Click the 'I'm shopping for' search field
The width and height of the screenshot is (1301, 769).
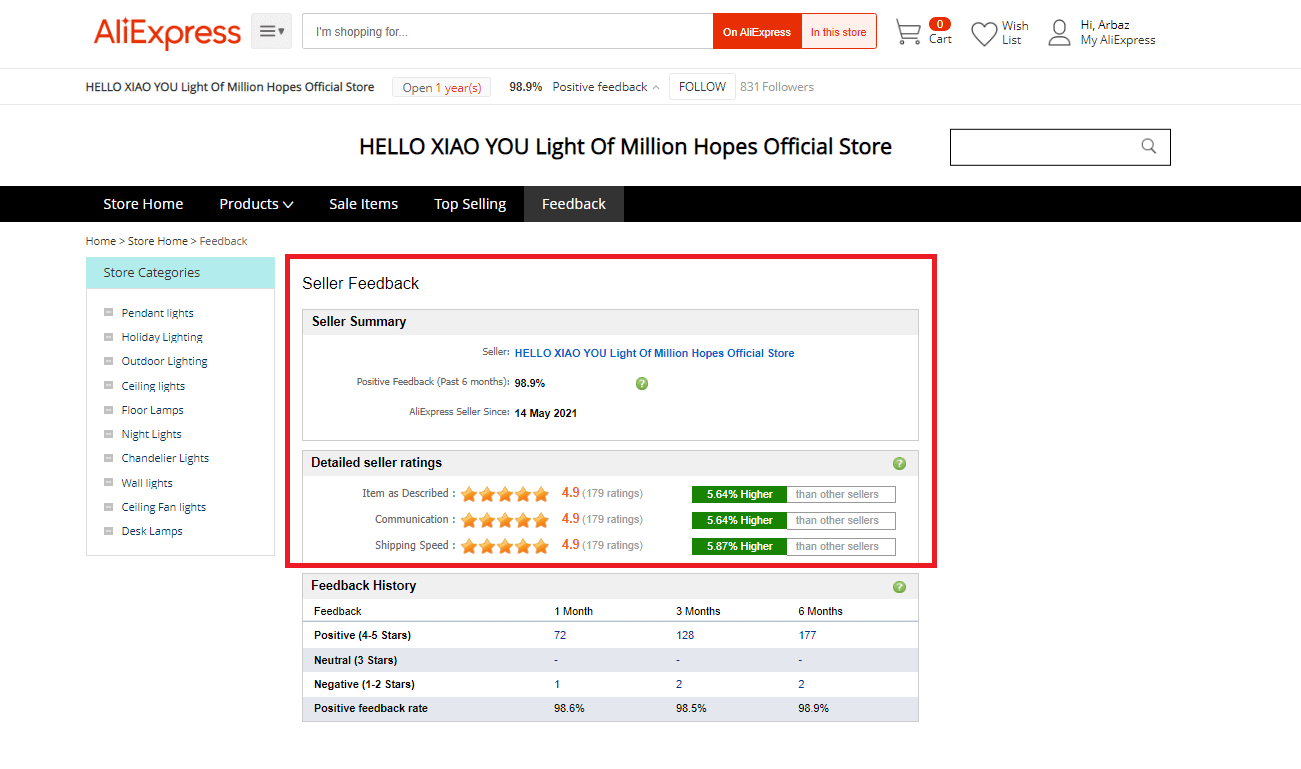click(507, 31)
